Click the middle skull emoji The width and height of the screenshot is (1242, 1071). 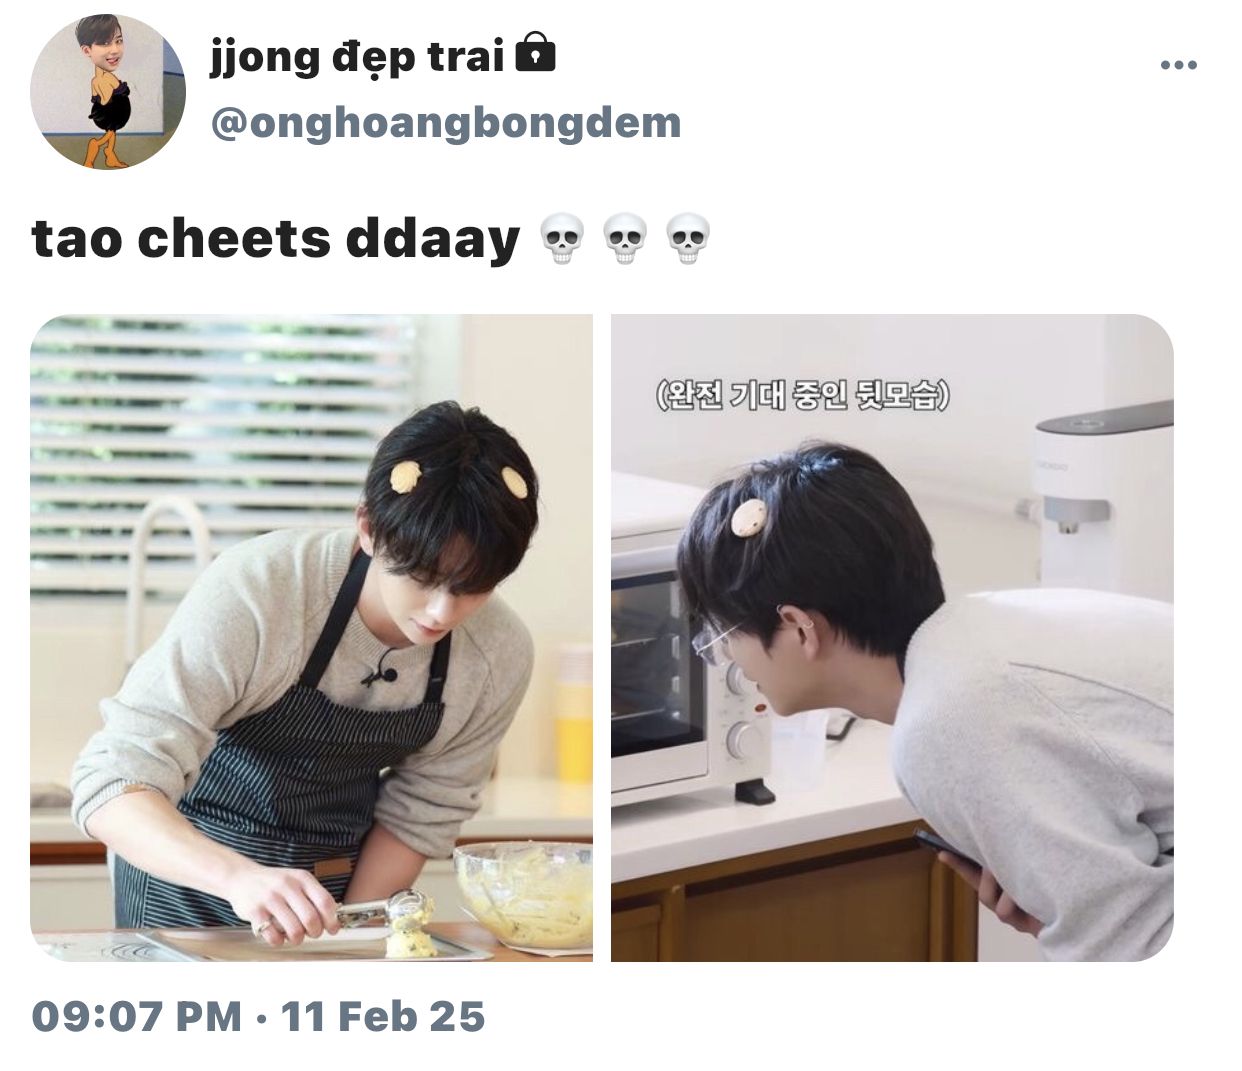[x=624, y=240]
